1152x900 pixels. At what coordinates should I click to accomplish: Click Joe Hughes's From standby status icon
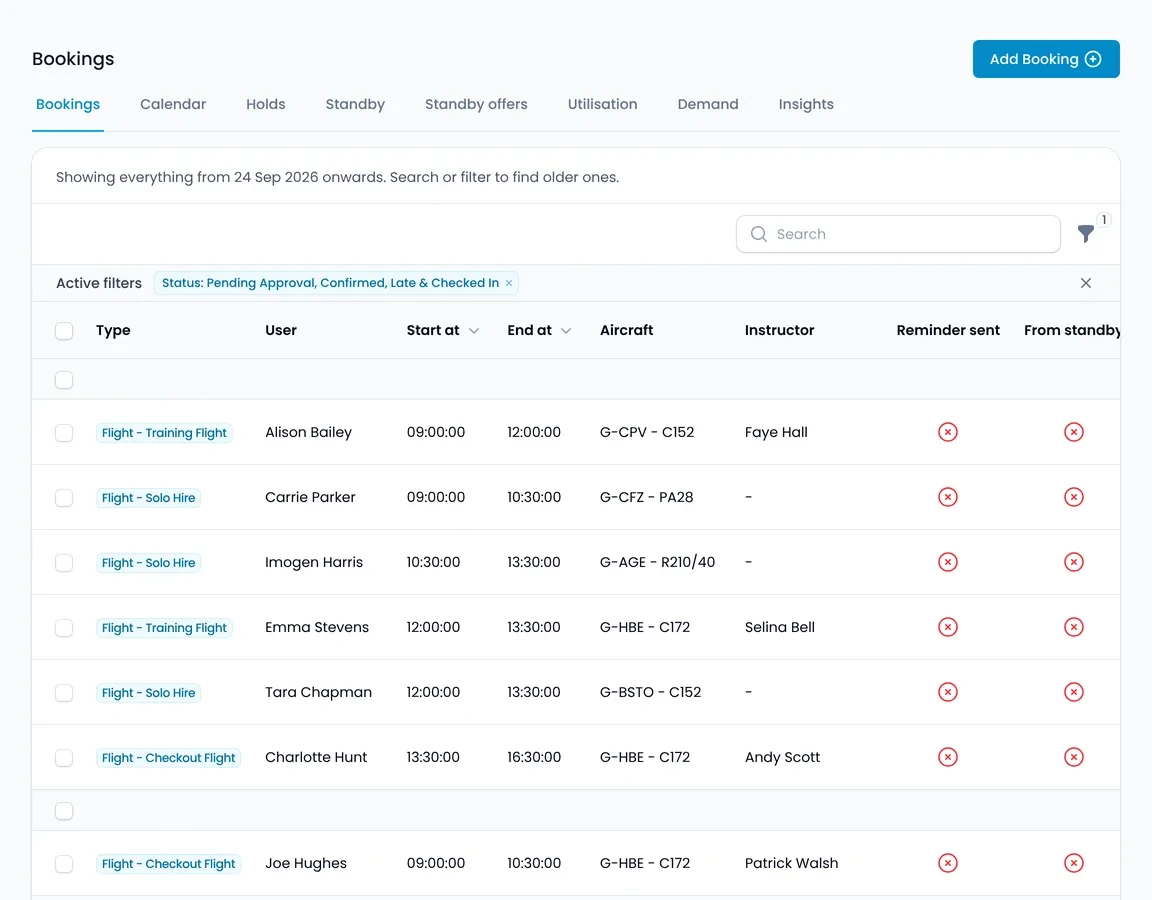[x=1073, y=863]
